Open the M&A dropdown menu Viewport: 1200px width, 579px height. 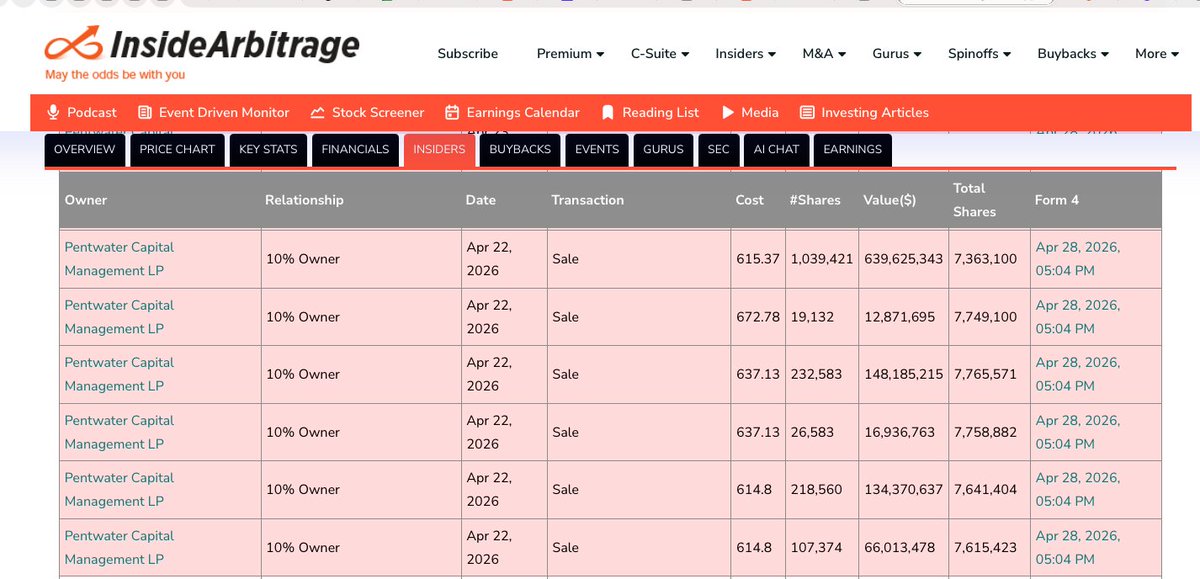[x=824, y=54]
